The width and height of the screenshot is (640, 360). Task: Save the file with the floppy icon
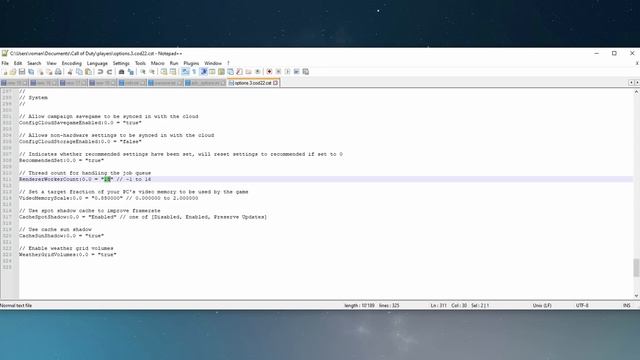[22, 72]
